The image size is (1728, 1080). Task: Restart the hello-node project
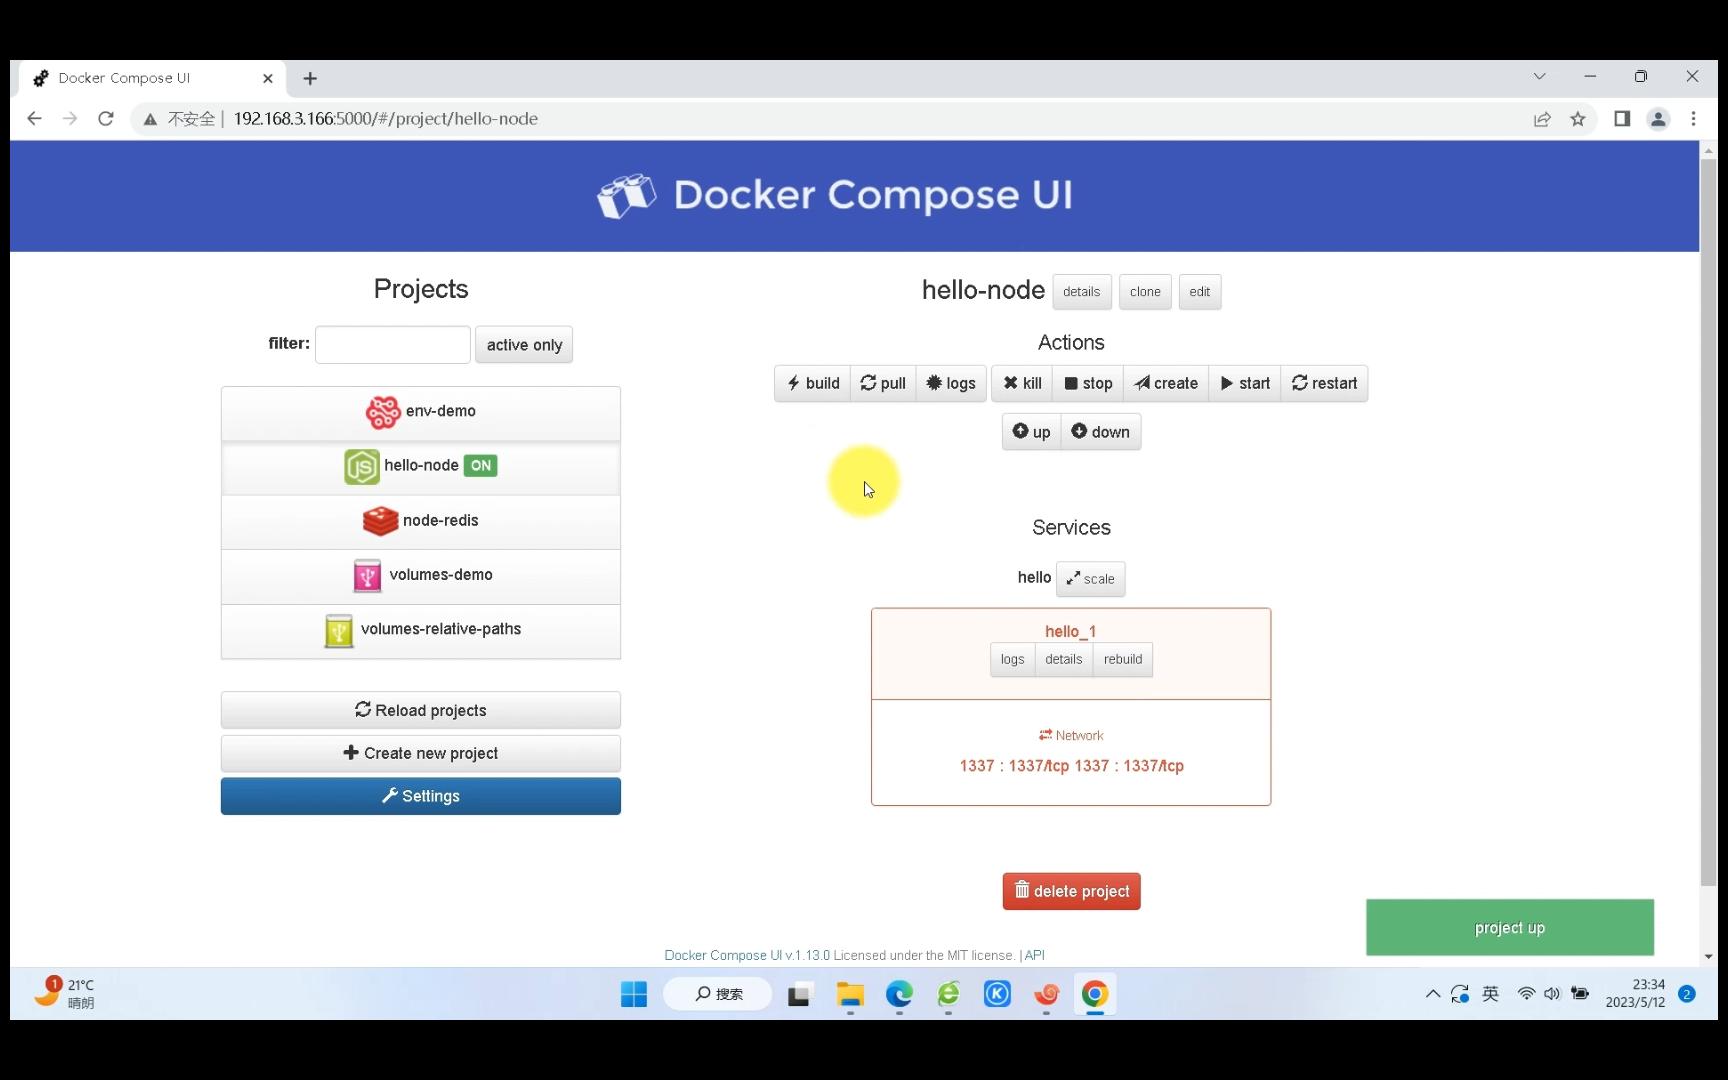tap(1324, 384)
